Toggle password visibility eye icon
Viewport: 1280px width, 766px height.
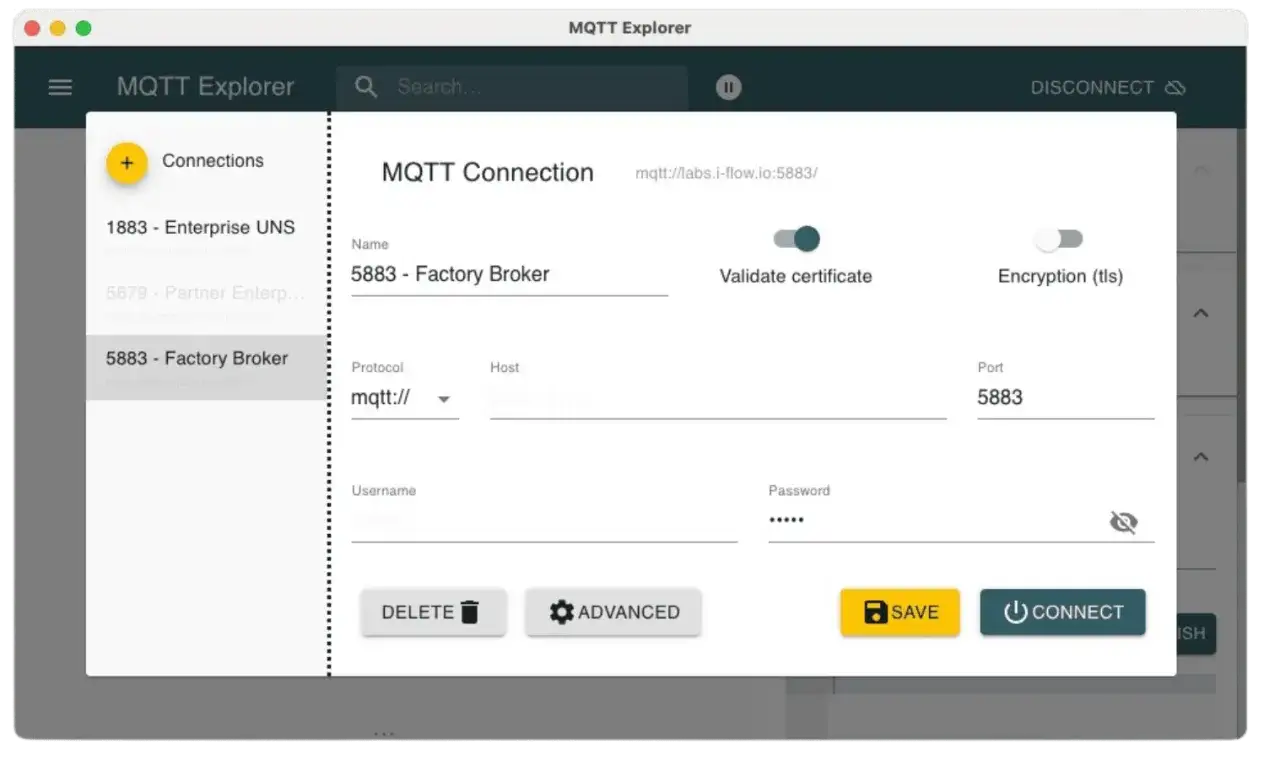tap(1124, 522)
